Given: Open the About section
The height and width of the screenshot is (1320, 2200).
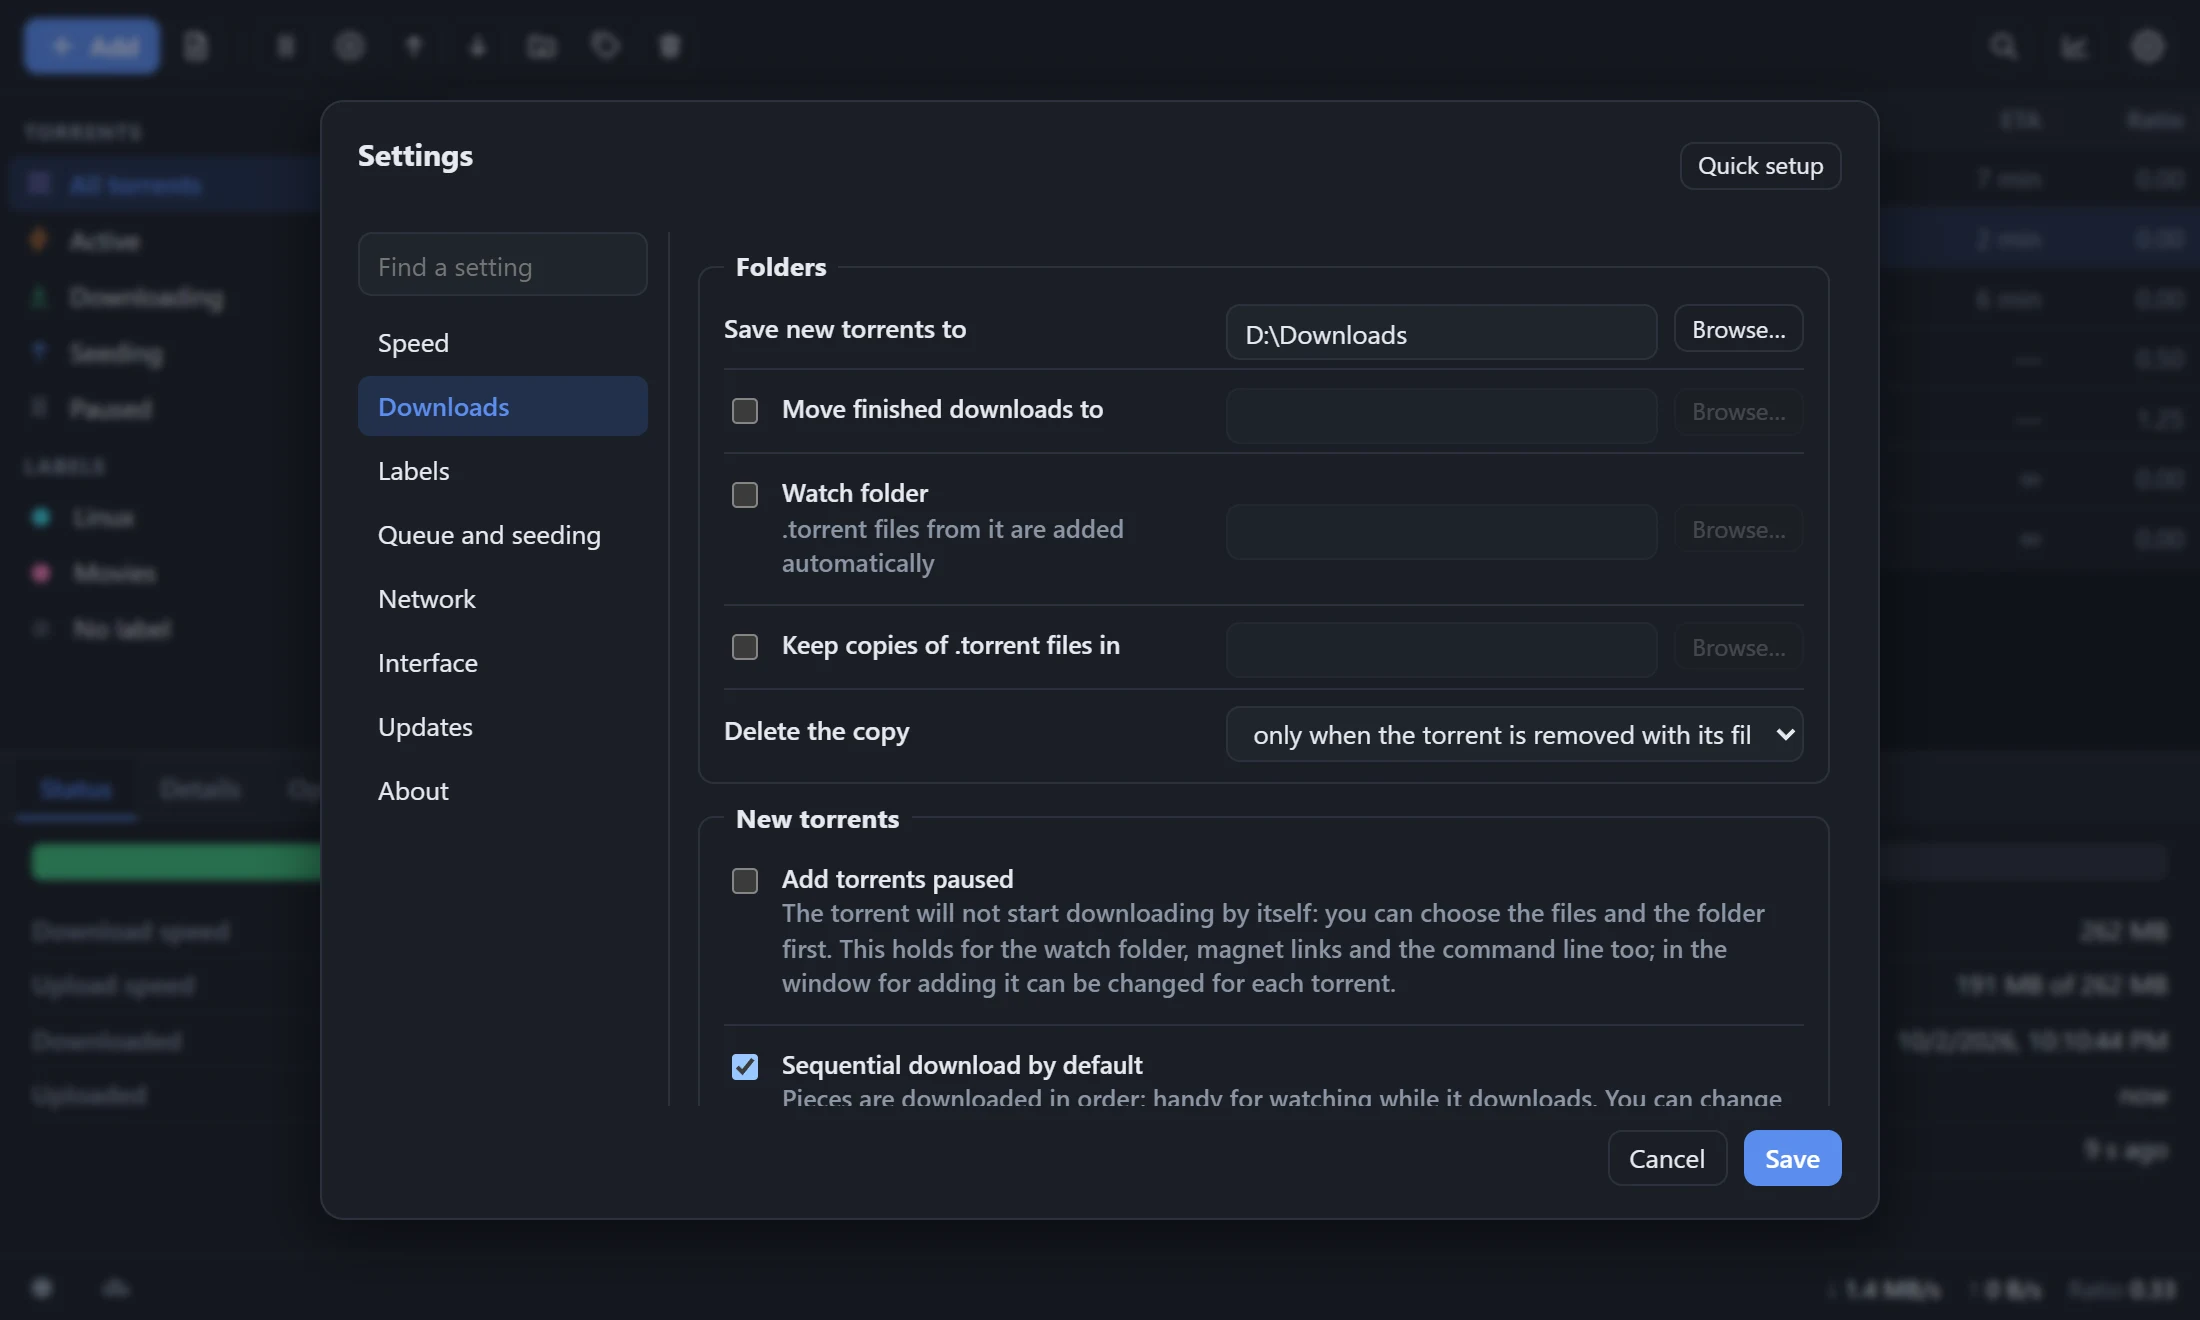Looking at the screenshot, I should [502, 791].
